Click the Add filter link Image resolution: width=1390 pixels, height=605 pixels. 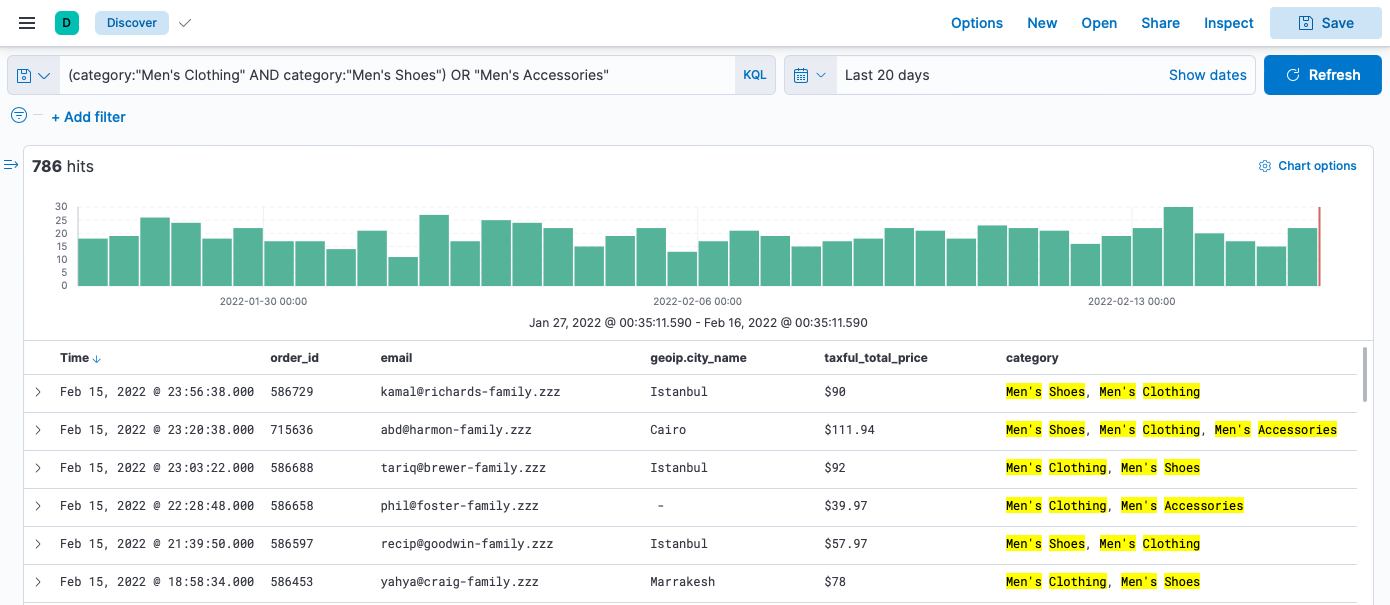click(88, 117)
